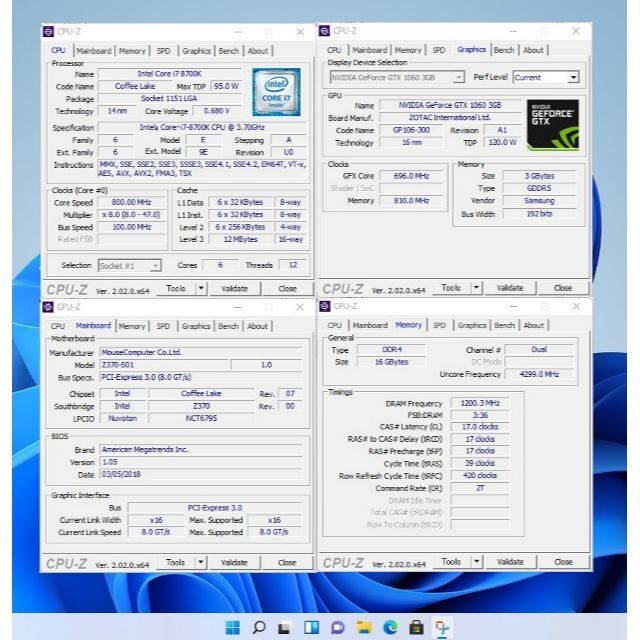Click the Max TDP 95.0 W value

[x=226, y=86]
